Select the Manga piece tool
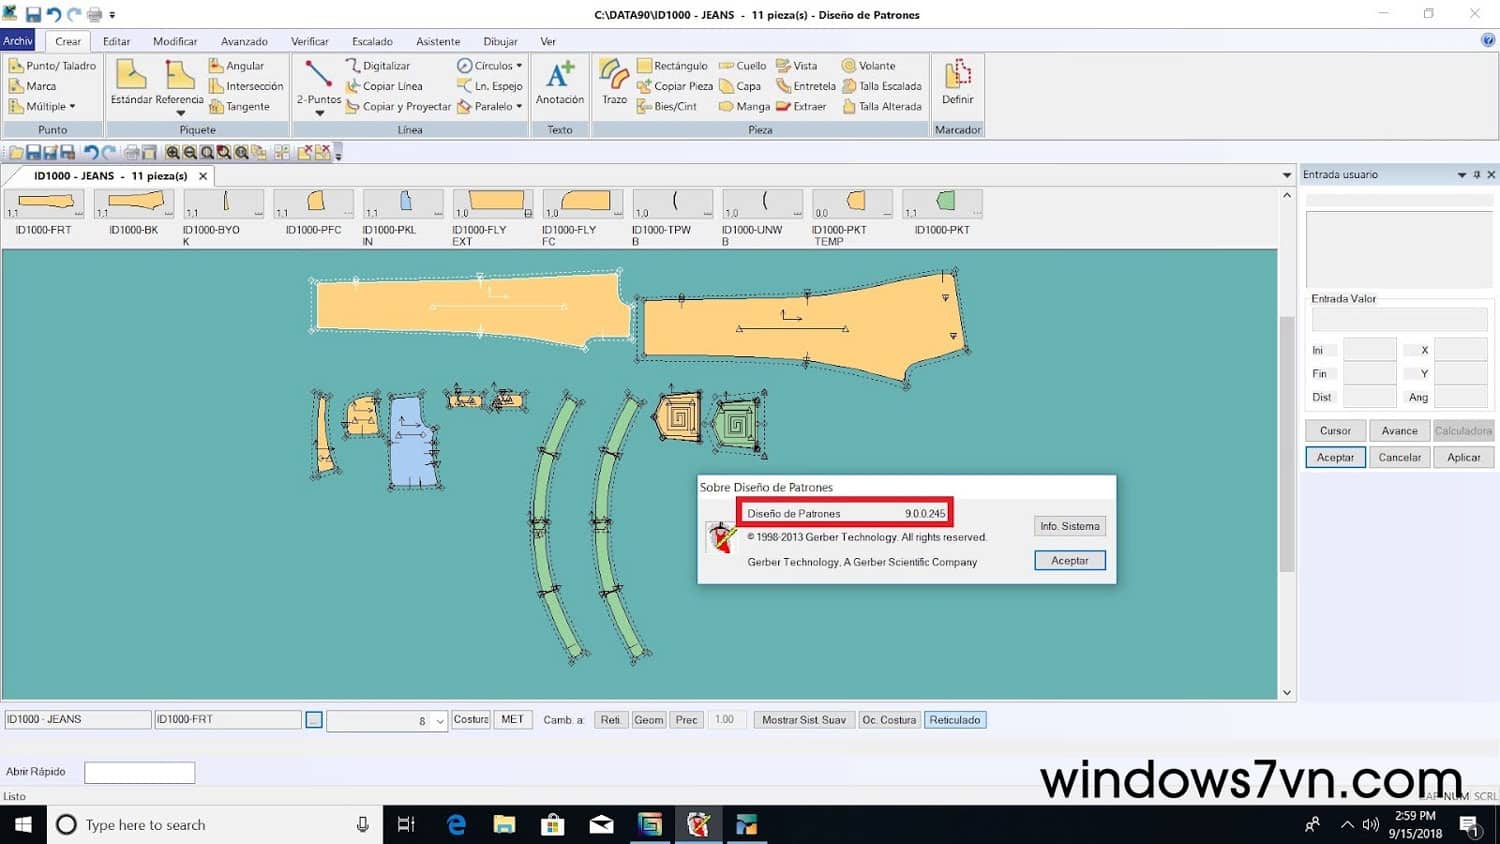This screenshot has width=1500, height=844. tap(745, 106)
